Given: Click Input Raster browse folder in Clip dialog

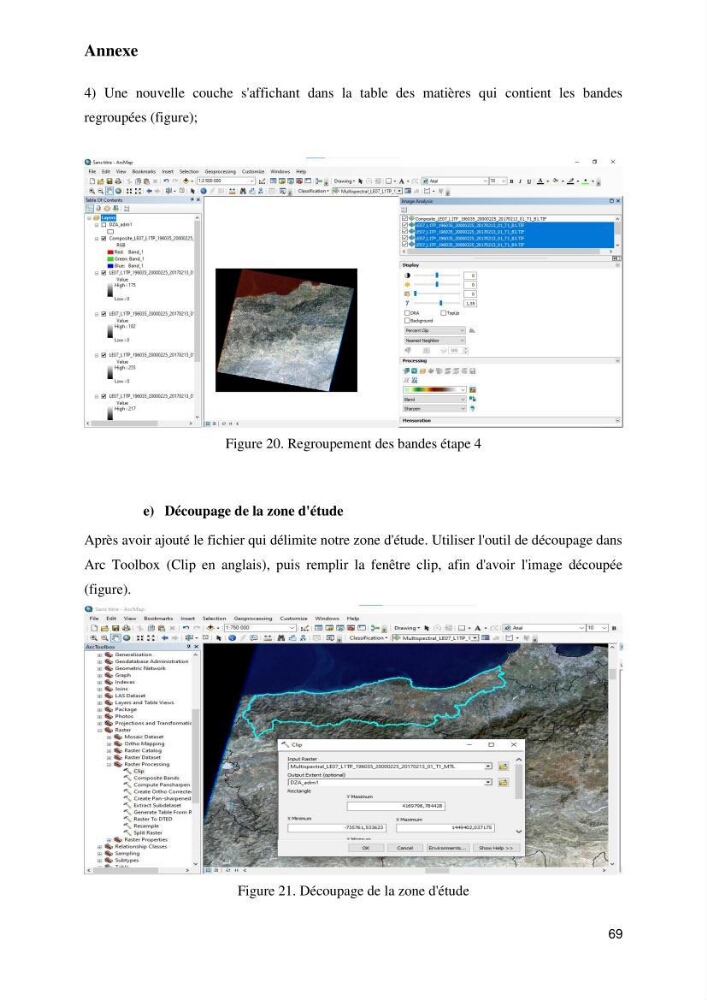Looking at the screenshot, I should point(504,766).
